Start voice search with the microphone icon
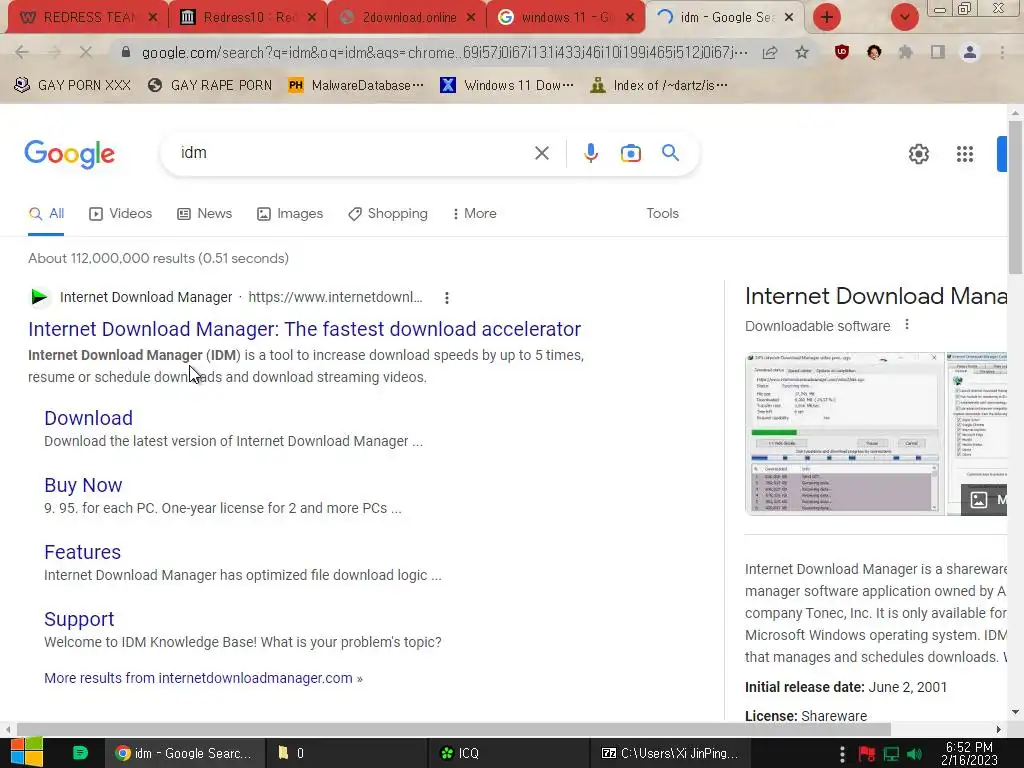Viewport: 1024px width, 768px height. [x=590, y=153]
